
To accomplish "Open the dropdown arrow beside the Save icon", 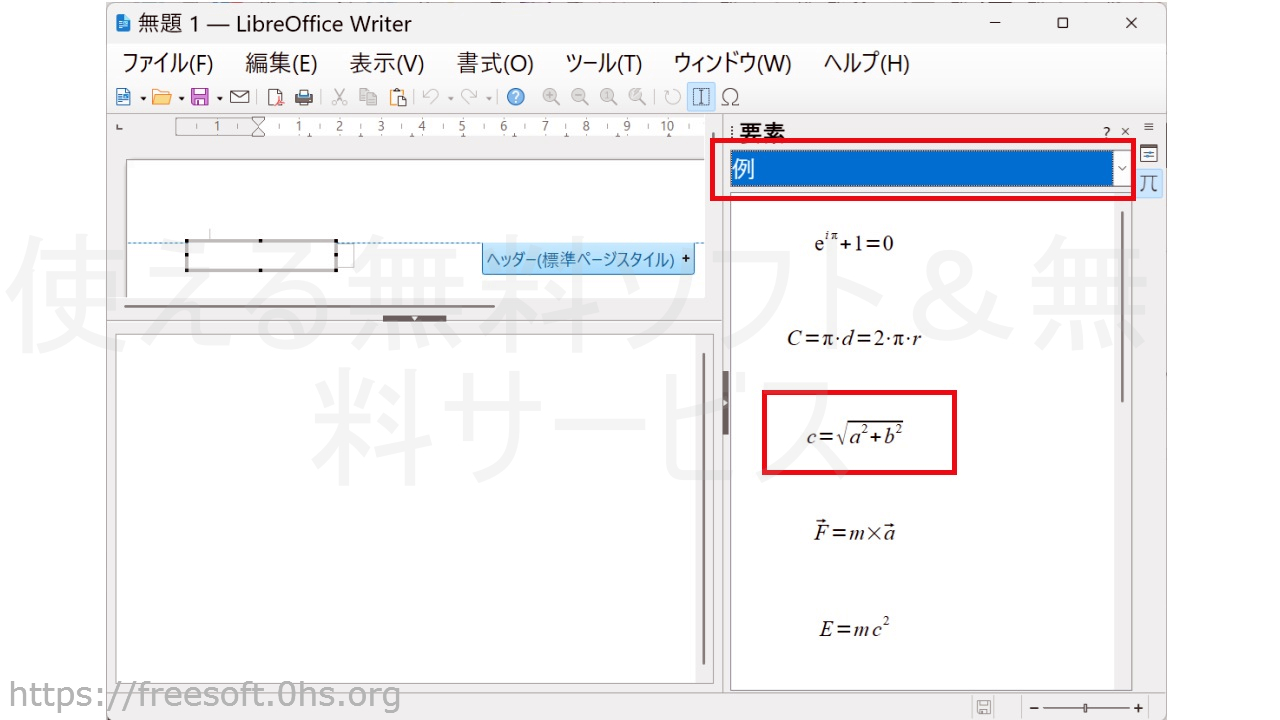I will pyautogui.click(x=219, y=98).
